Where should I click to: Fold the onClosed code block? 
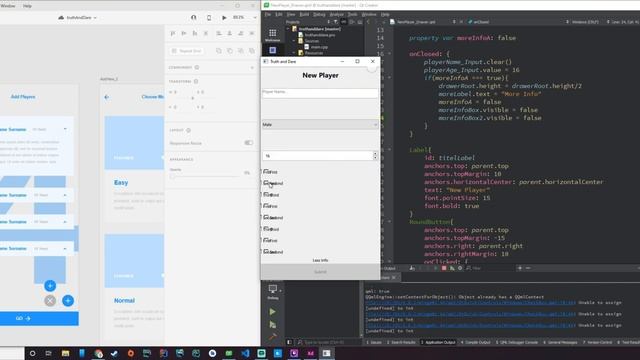389,53
